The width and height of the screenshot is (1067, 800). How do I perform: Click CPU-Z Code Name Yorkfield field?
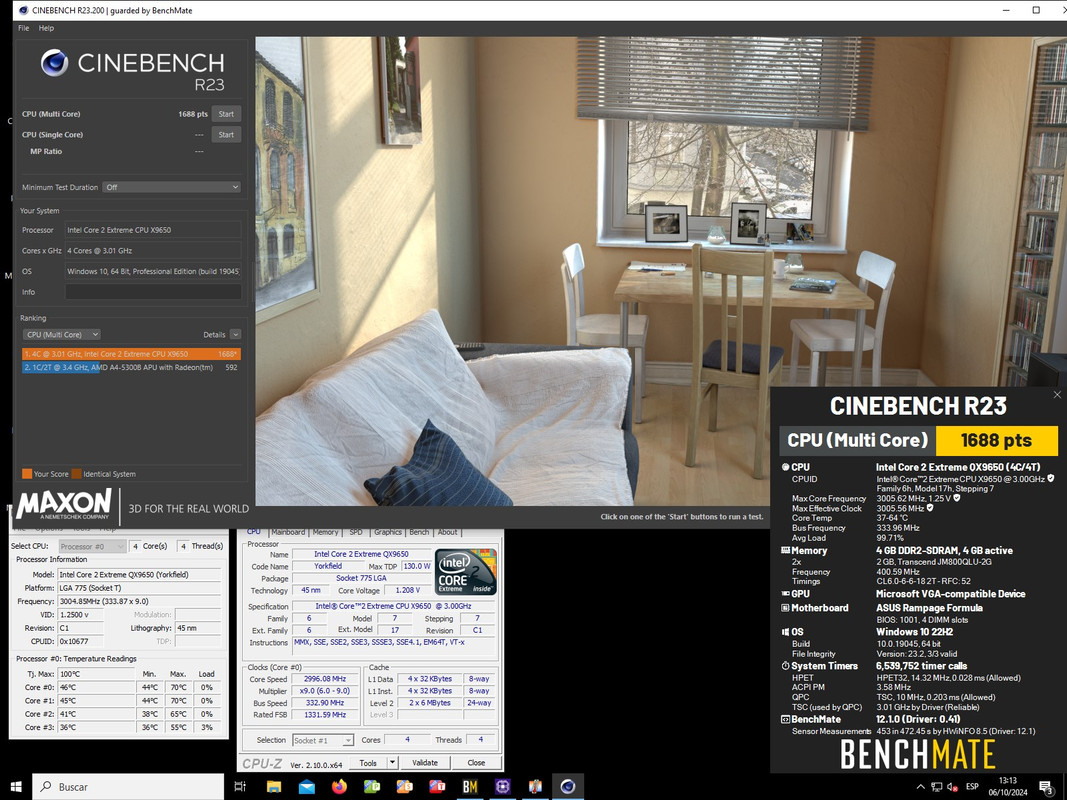(328, 566)
